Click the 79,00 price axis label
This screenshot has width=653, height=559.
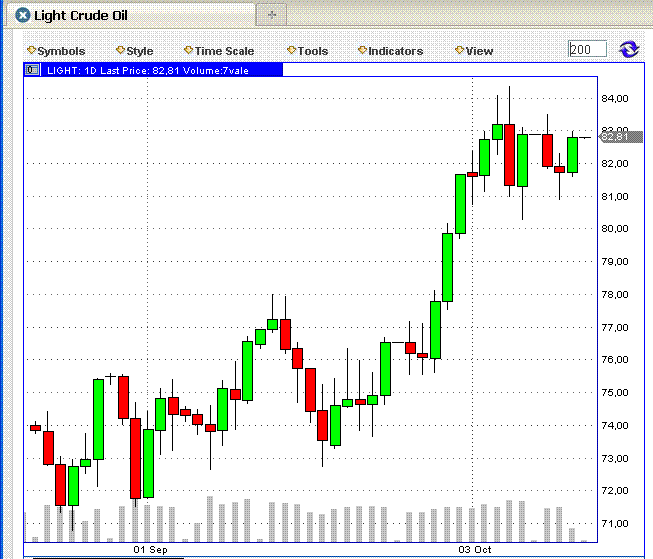(615, 262)
